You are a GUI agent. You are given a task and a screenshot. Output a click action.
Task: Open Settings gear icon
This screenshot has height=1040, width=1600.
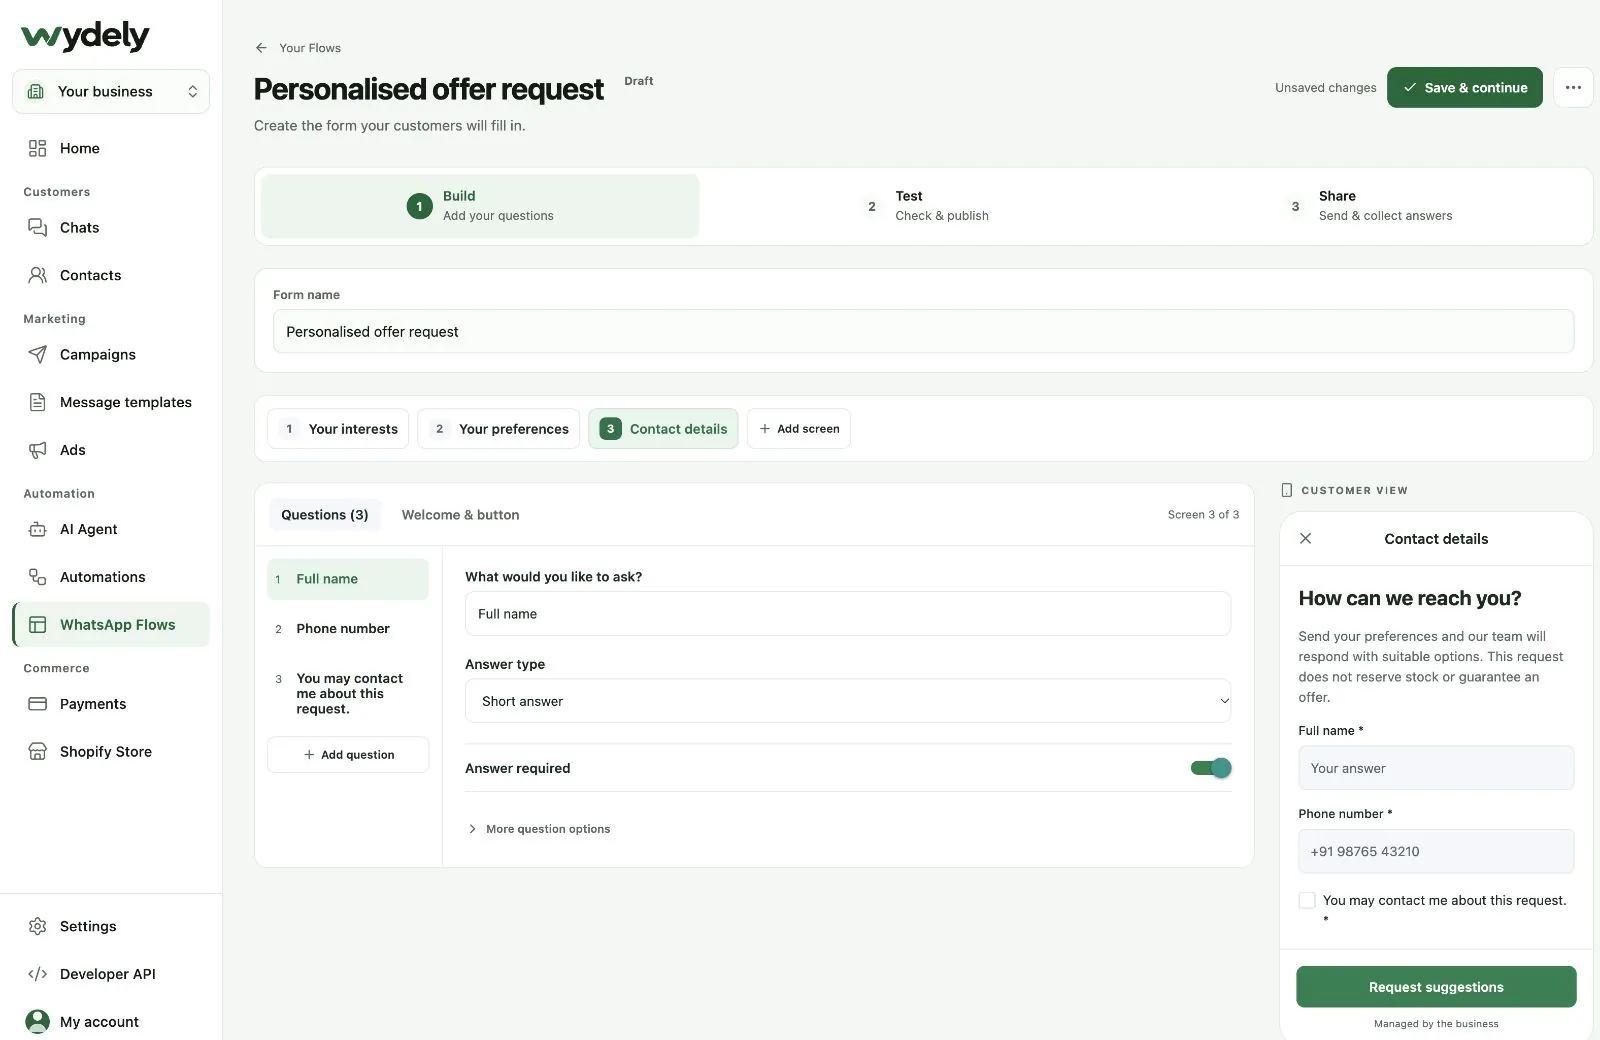38,926
